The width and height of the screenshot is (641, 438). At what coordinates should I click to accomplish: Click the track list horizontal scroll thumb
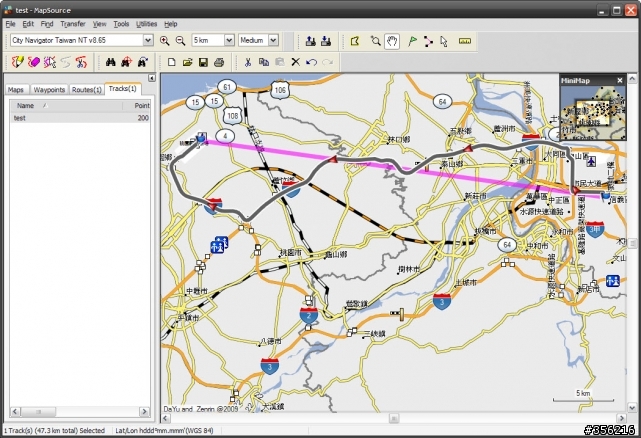38,411
